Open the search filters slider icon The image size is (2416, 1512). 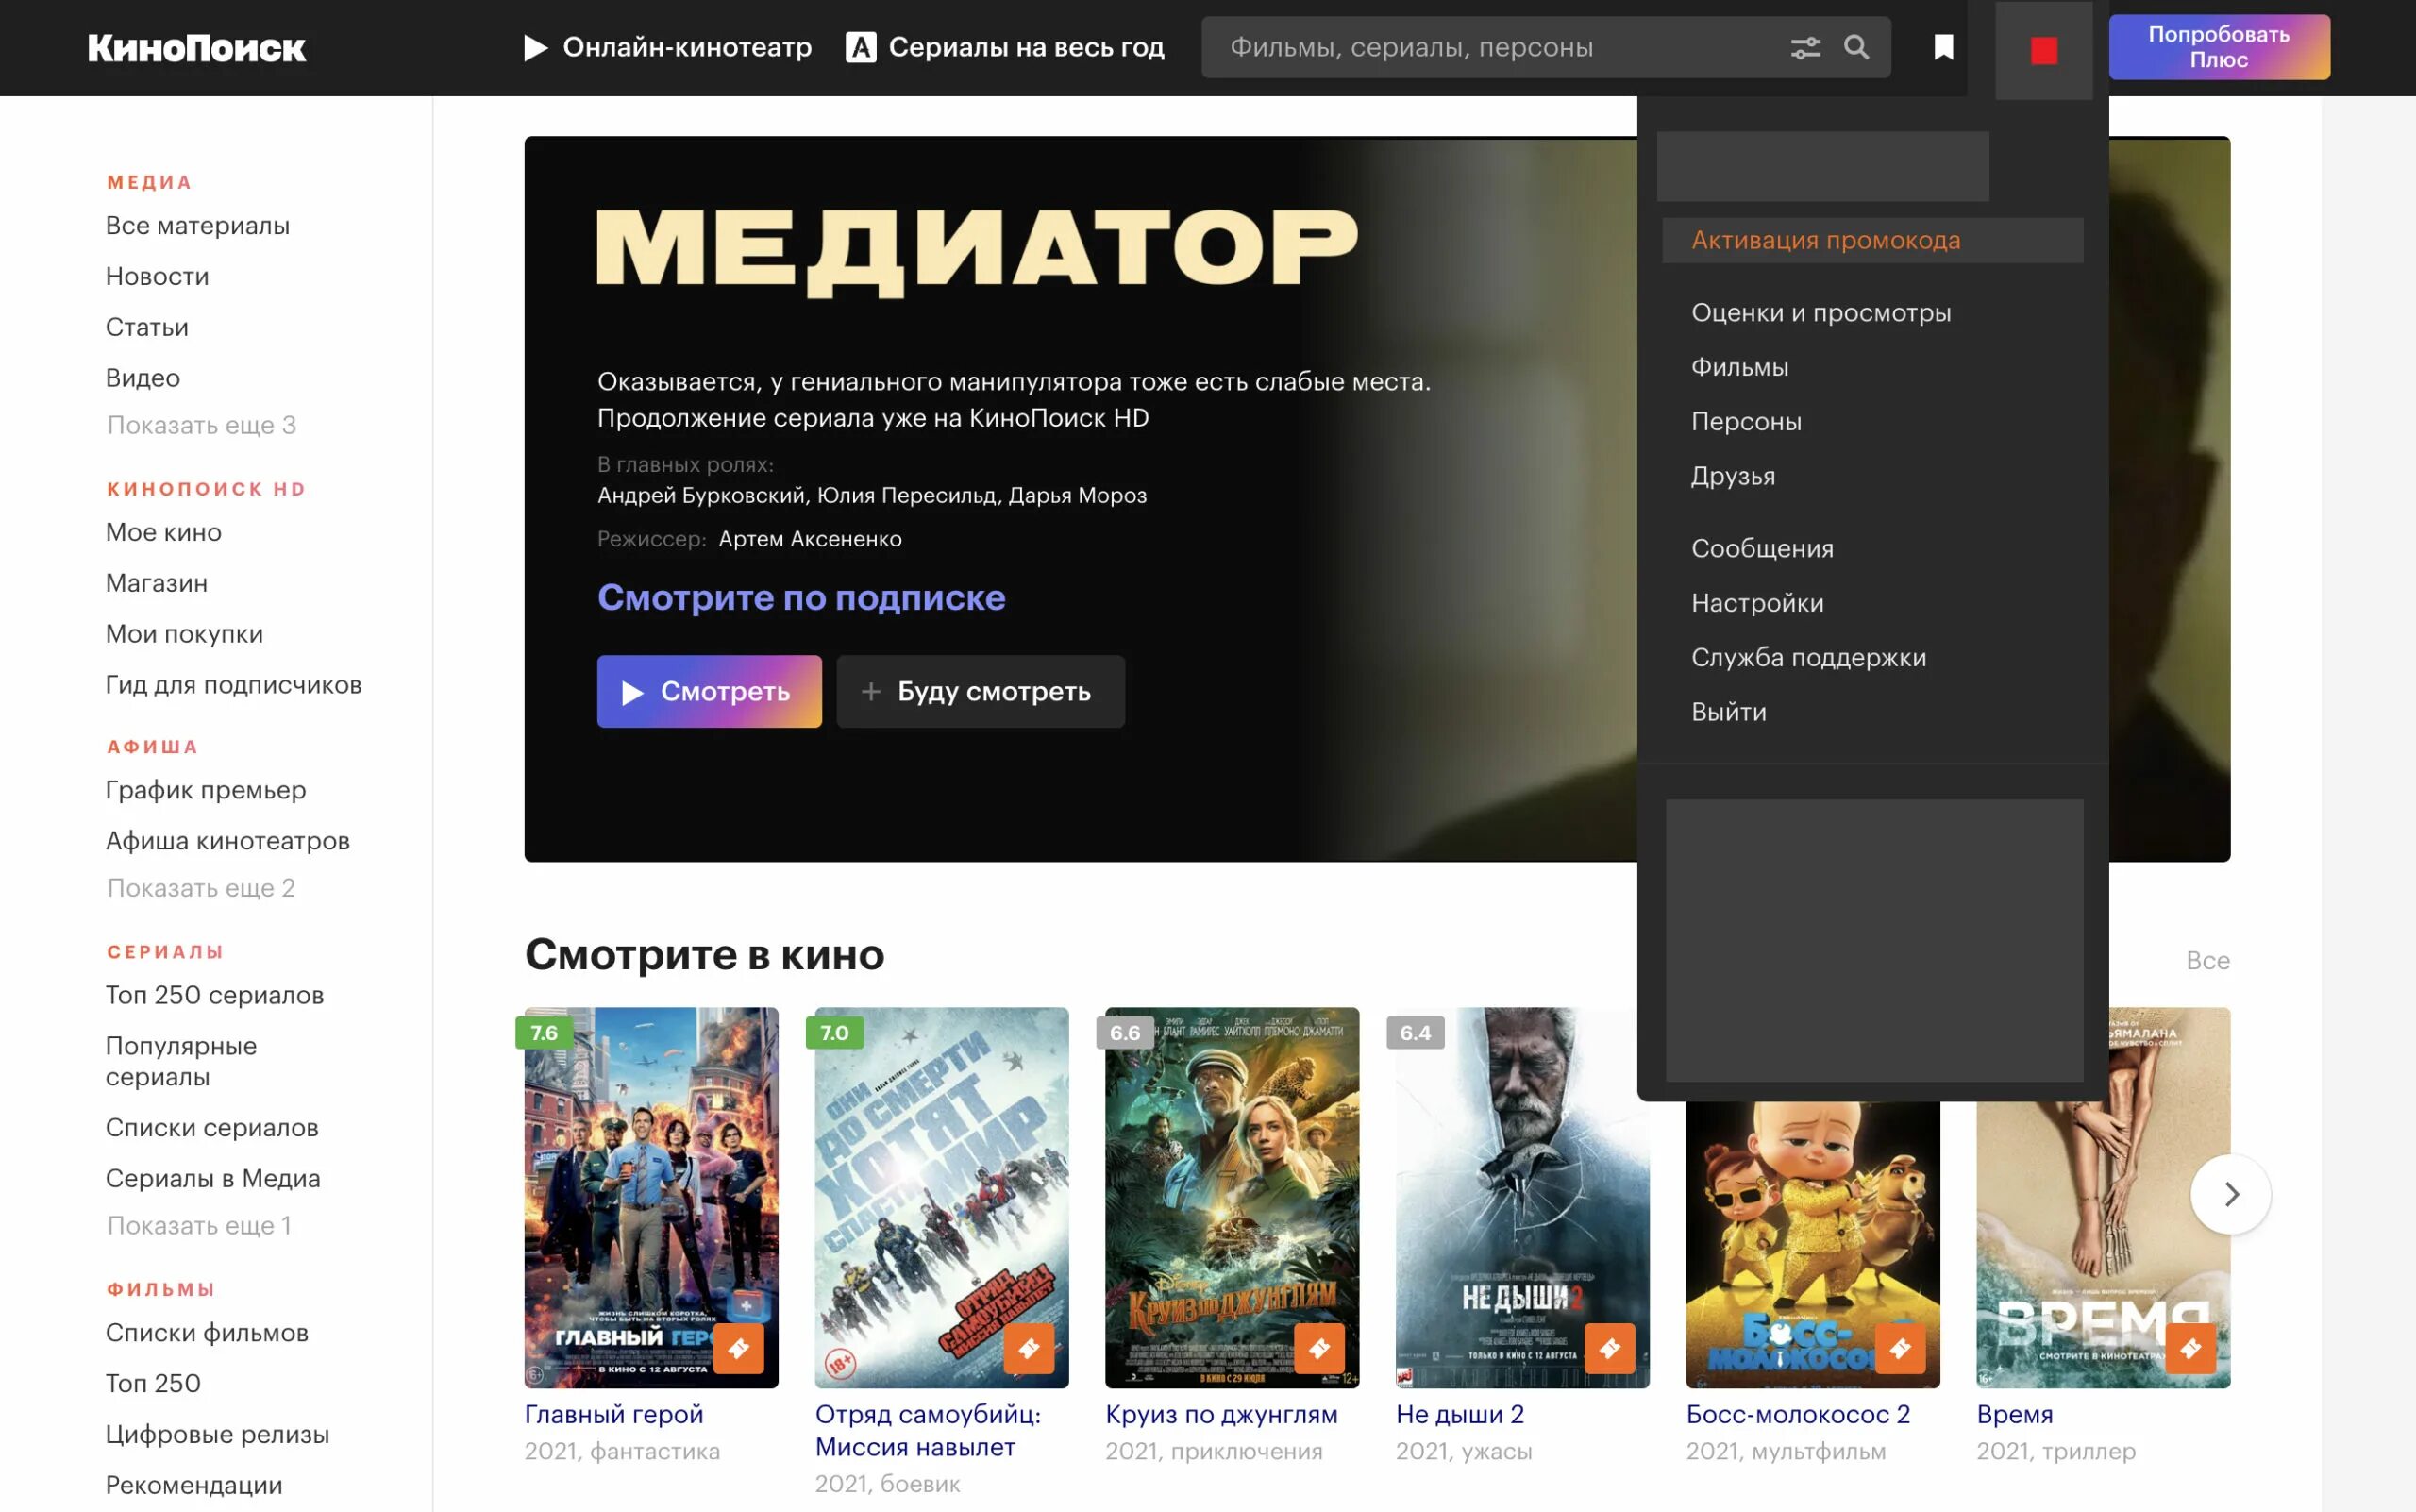click(1805, 47)
